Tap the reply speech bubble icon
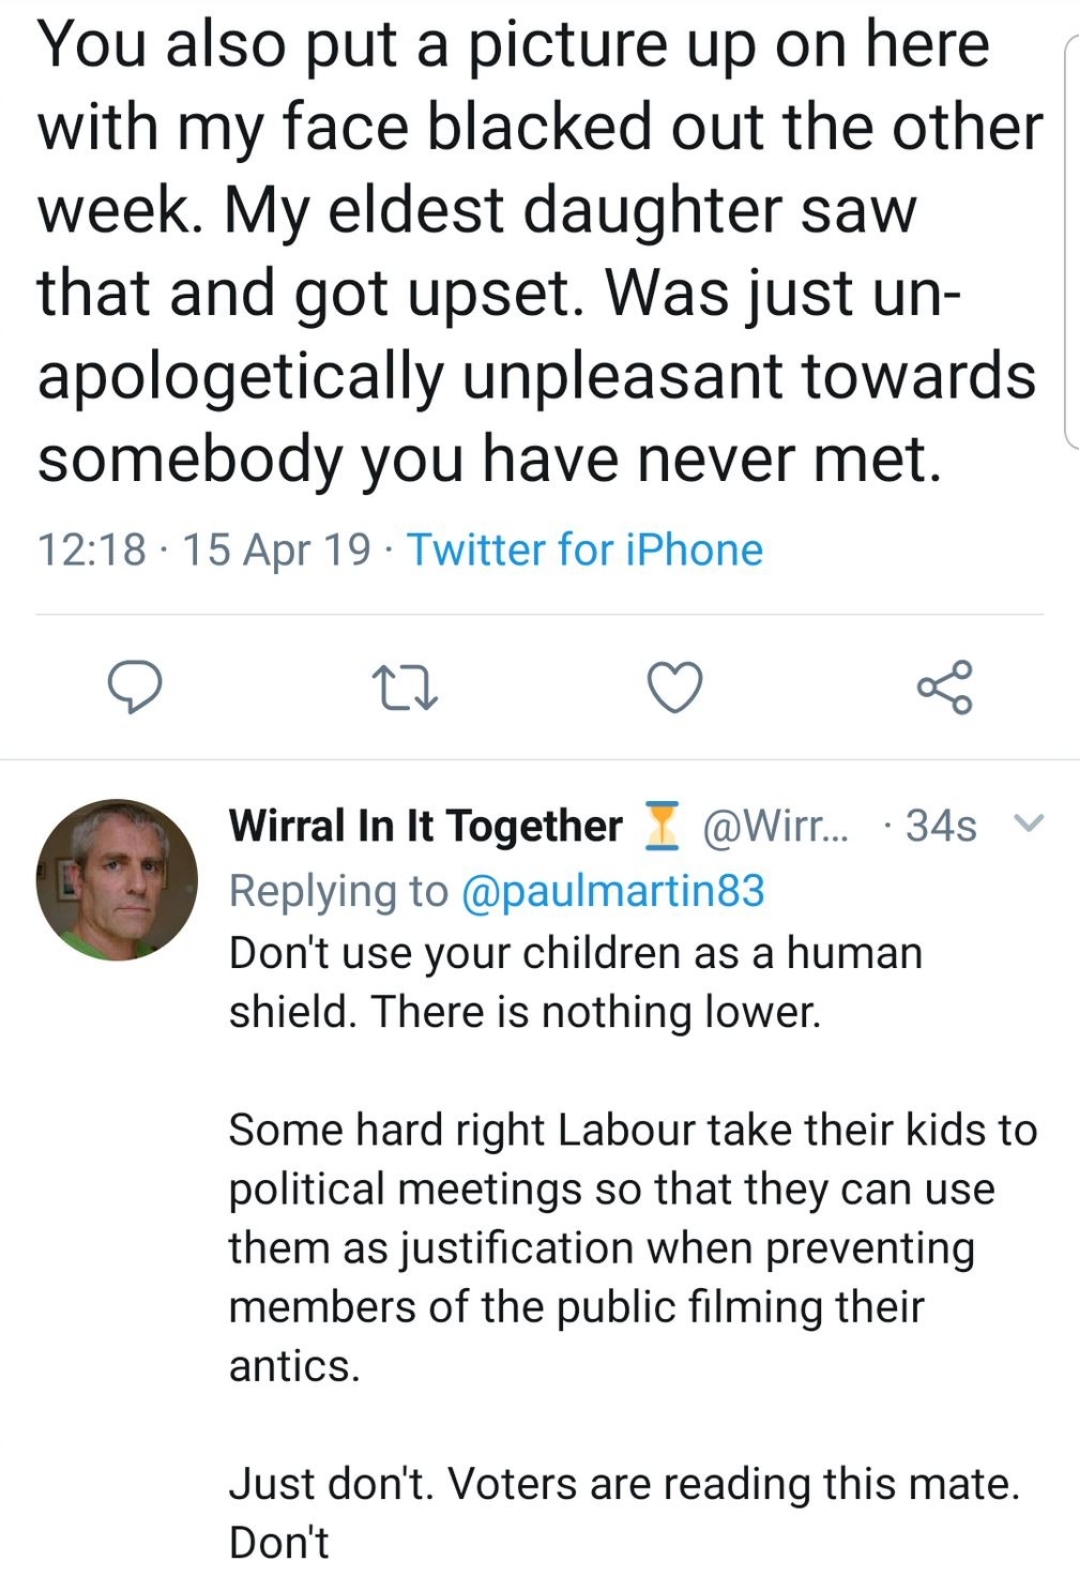The height and width of the screenshot is (1592, 1080). click(x=134, y=688)
